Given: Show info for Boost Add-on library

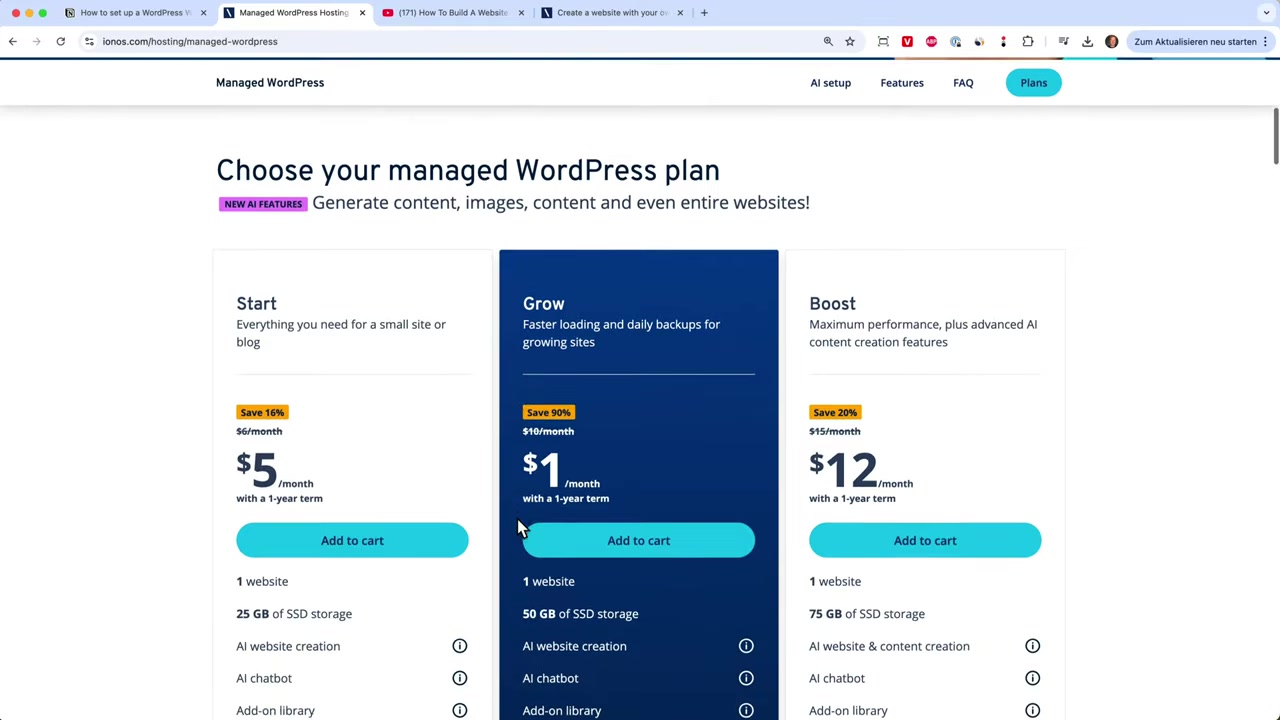Looking at the screenshot, I should click(x=1032, y=710).
